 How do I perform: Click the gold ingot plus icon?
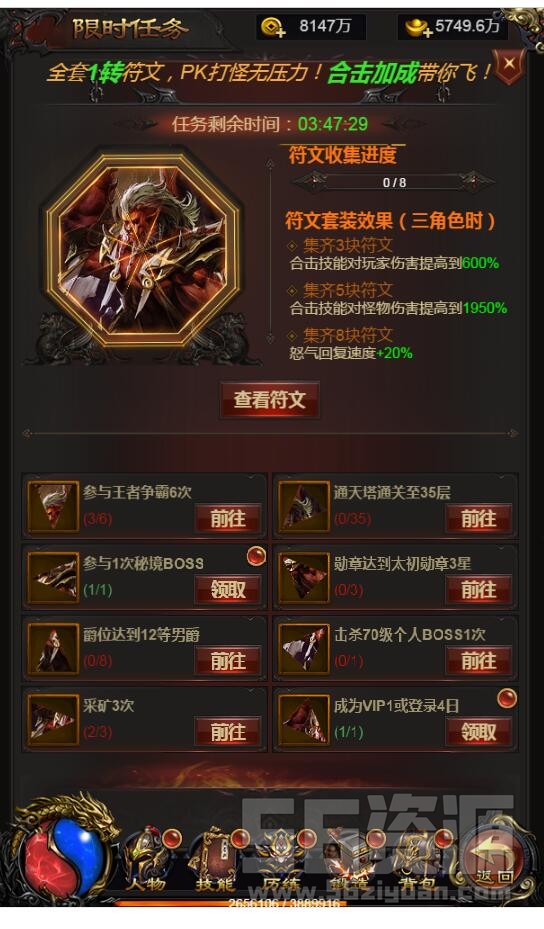[x=418, y=27]
